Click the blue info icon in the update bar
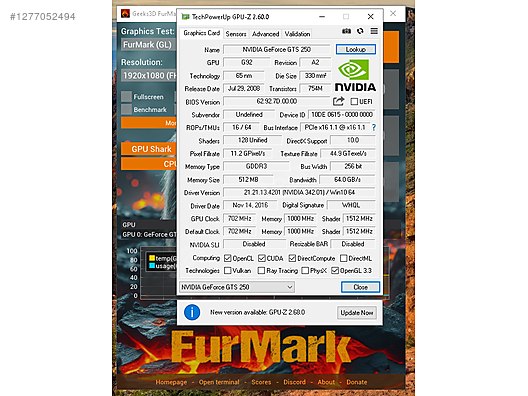Screen dimensions: 528x396 (x=192, y=312)
